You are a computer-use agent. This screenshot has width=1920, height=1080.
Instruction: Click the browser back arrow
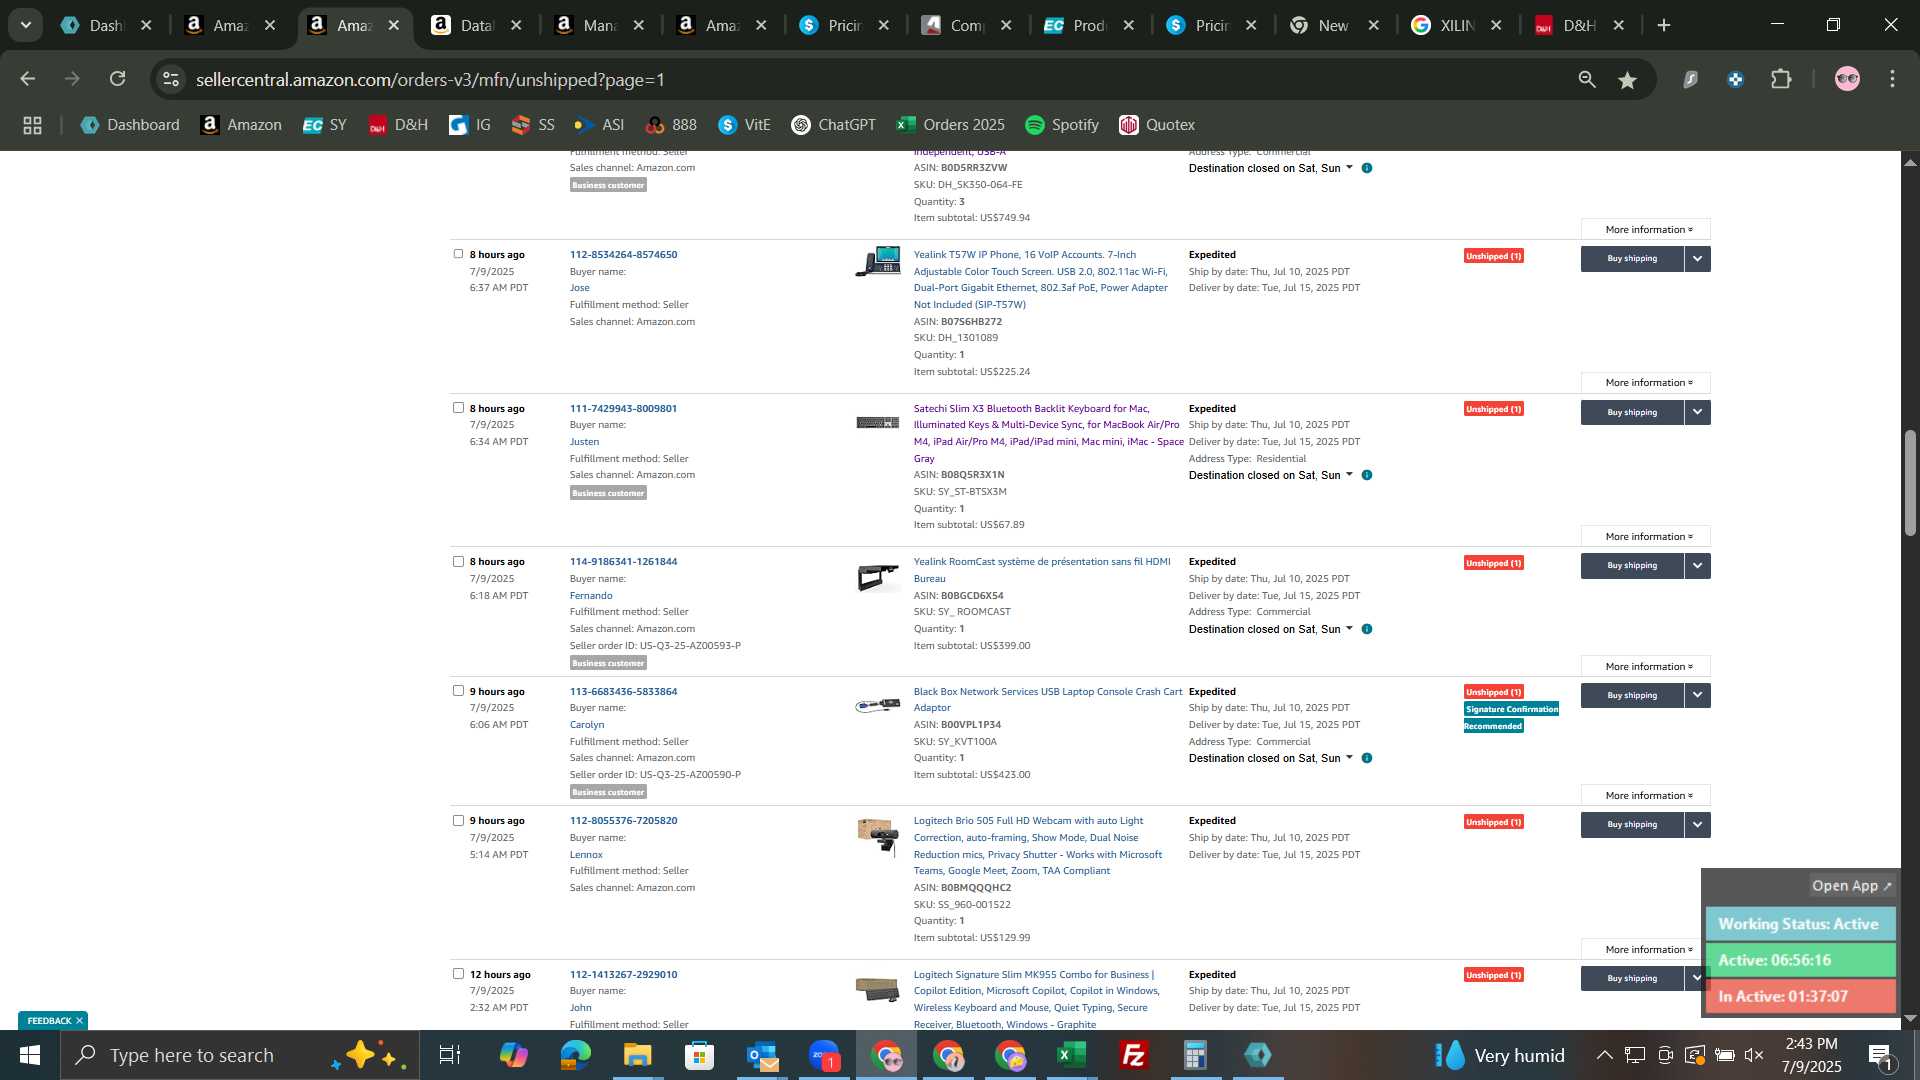[x=28, y=79]
